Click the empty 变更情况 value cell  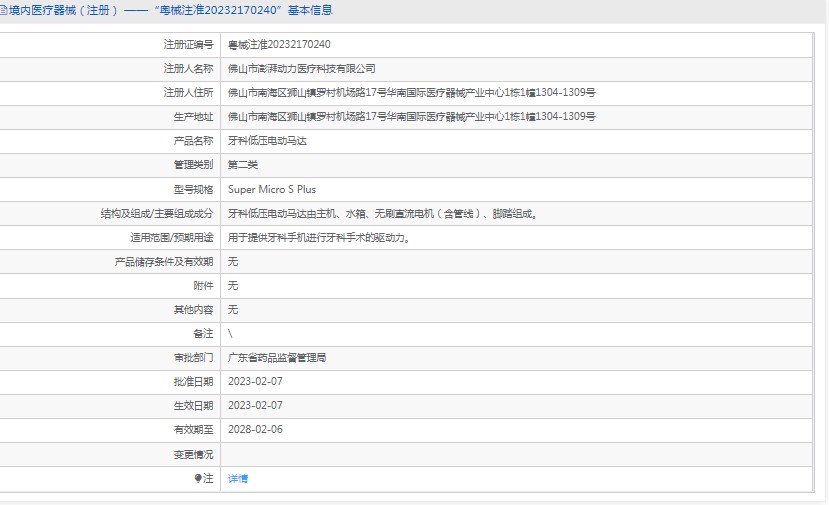click(516, 454)
